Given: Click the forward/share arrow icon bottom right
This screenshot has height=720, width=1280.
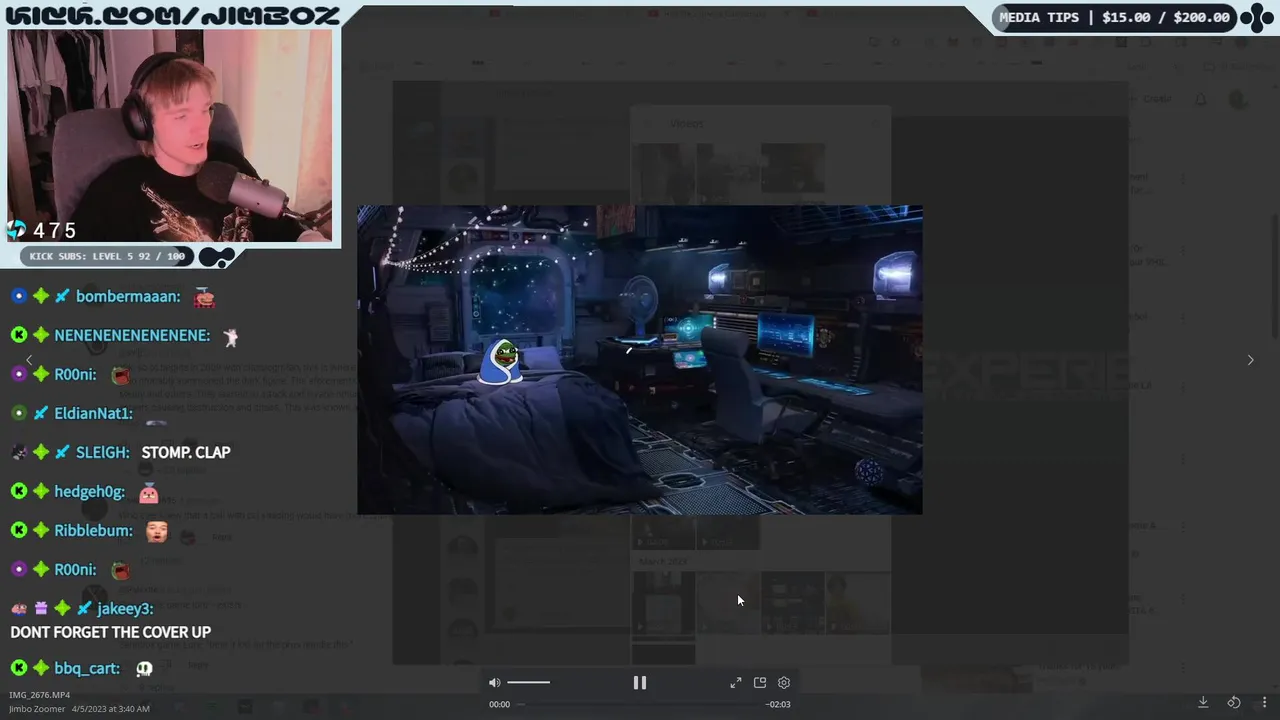Looking at the screenshot, I should coord(1234,702).
